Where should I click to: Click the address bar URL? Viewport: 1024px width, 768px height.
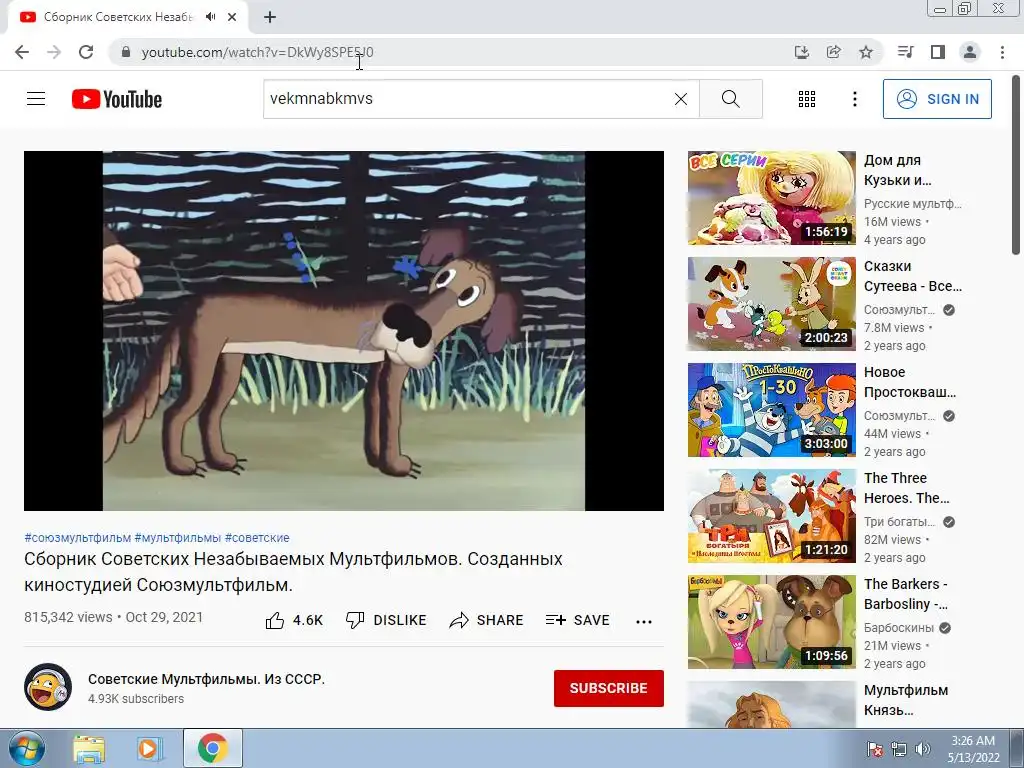click(257, 52)
